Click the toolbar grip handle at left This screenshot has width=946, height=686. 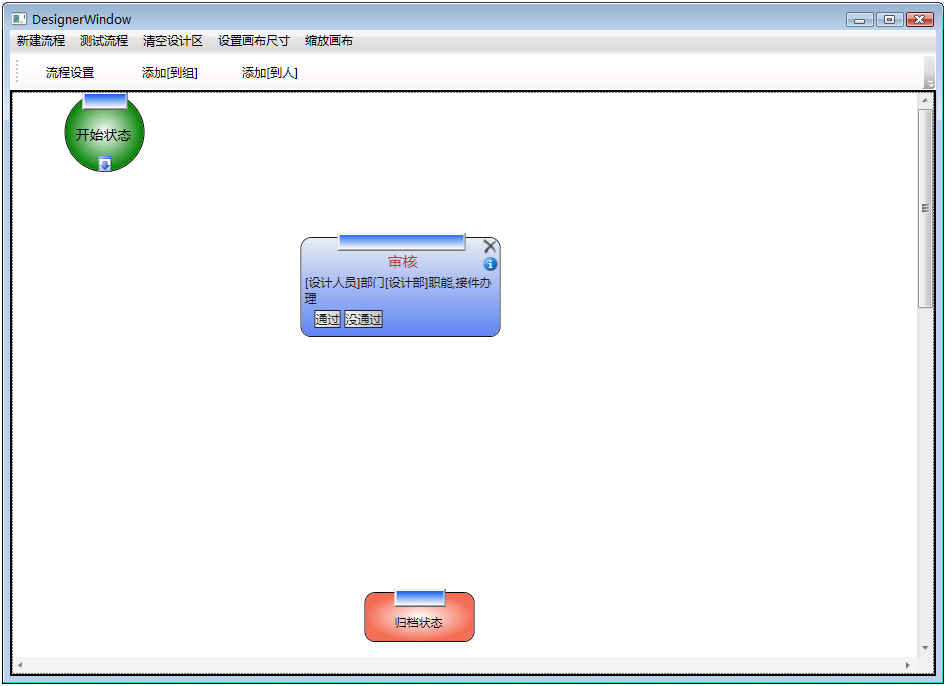17,72
